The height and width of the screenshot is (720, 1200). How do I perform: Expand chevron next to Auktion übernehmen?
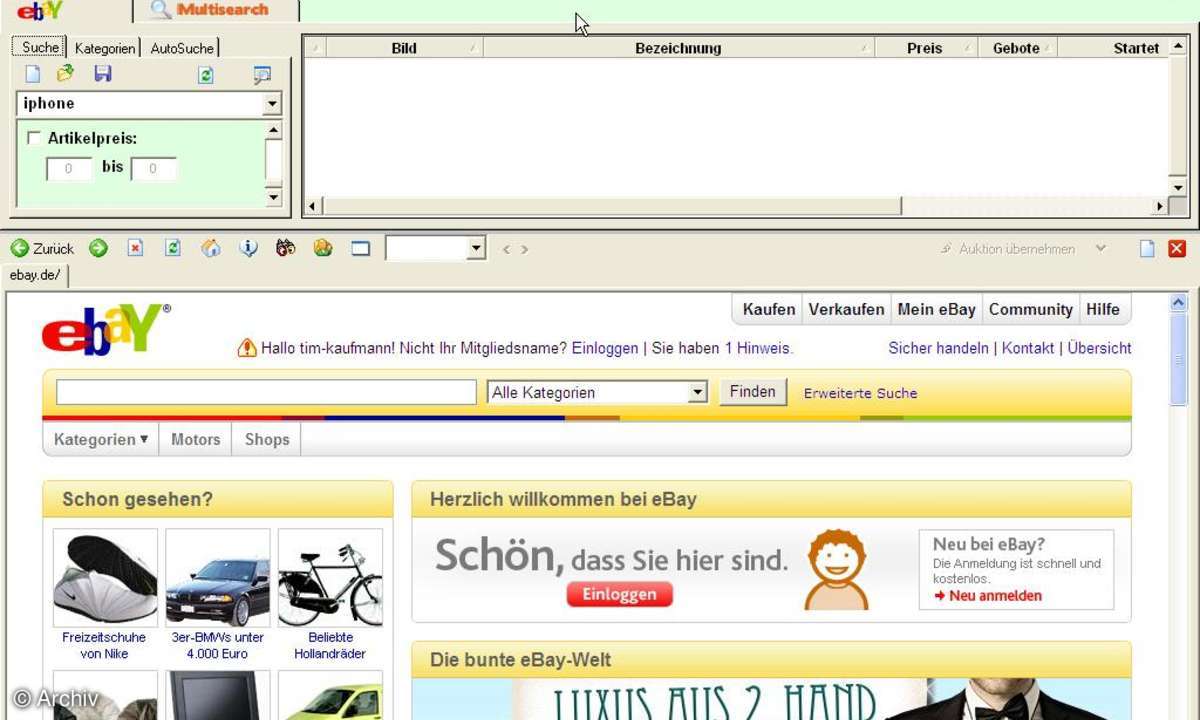pos(1101,248)
